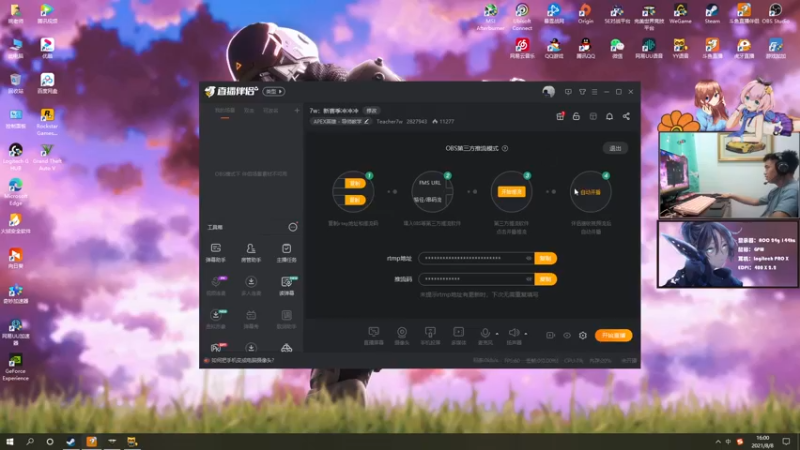Click the 弹幕秀 tool icon

[x=251, y=319]
